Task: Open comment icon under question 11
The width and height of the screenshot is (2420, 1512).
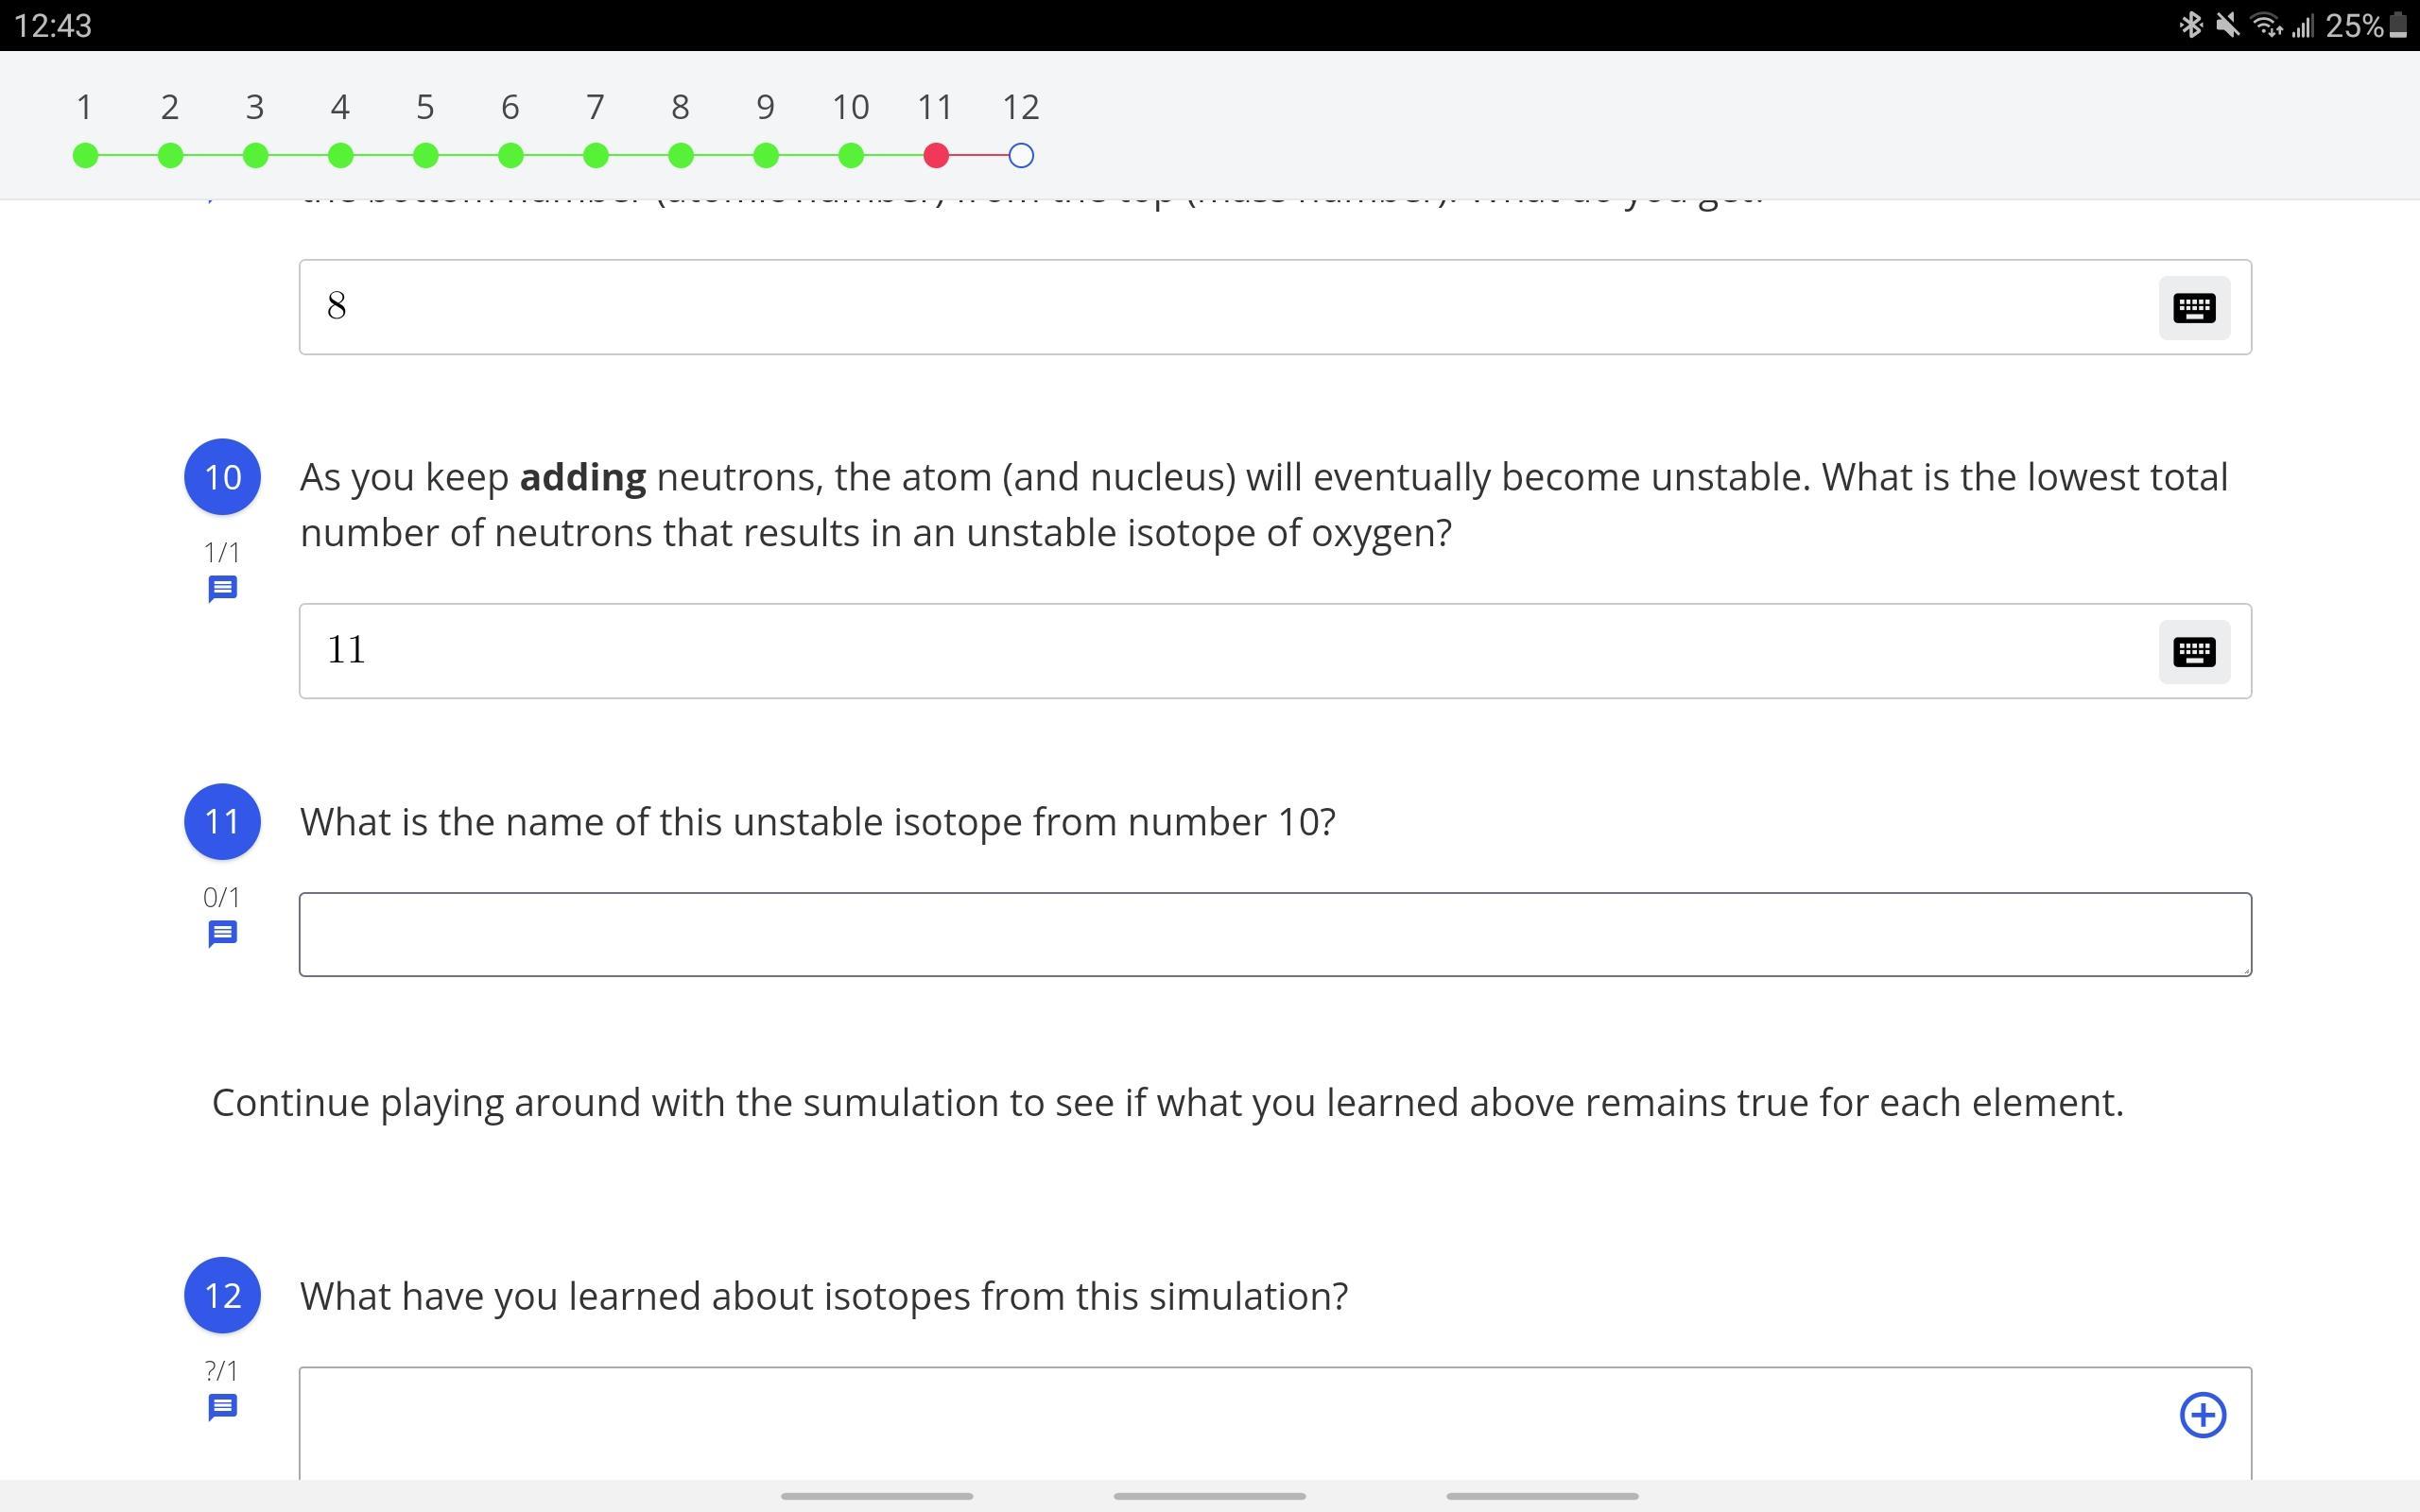Action: pos(222,934)
